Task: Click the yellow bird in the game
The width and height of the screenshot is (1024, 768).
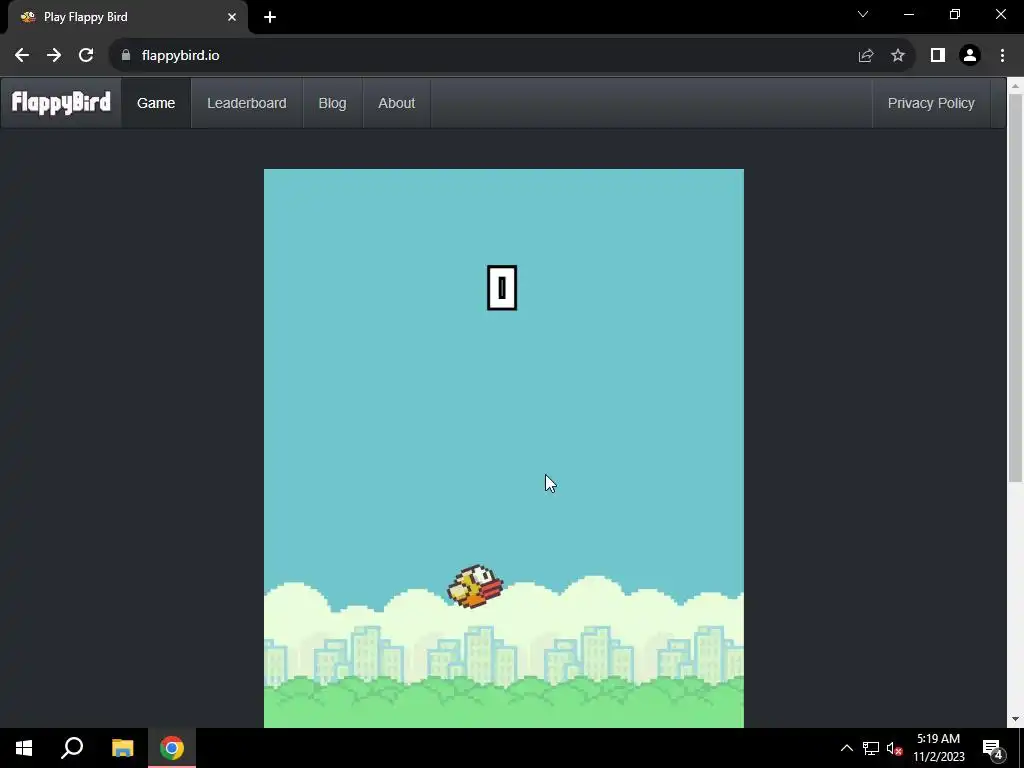Action: tap(475, 586)
